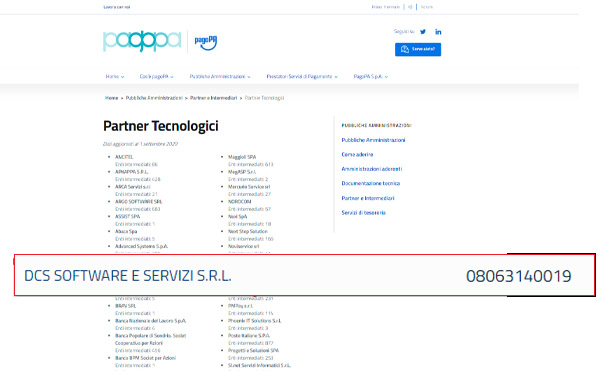Screen dimensions: 601x371
Task: Expand the Home navigation menu
Action: click(x=115, y=77)
